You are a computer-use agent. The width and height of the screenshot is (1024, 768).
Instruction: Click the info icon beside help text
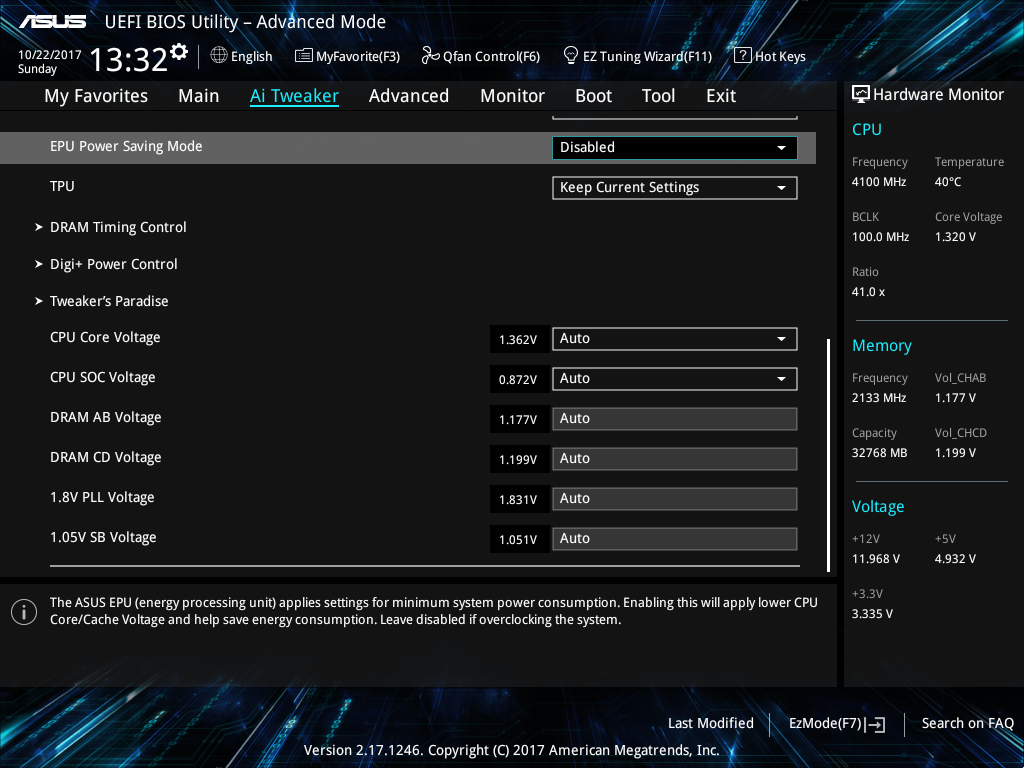click(x=24, y=612)
